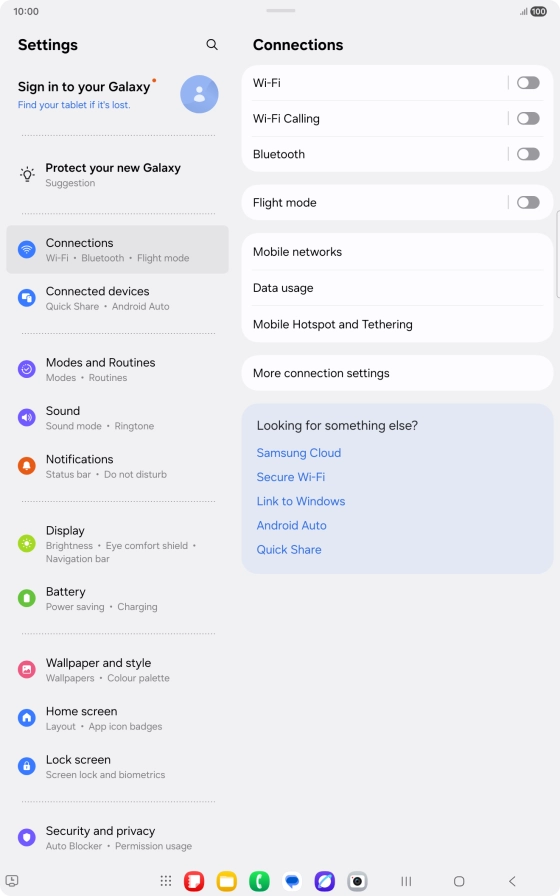Open the app drawer grid icon
The height and width of the screenshot is (896, 560).
(x=166, y=881)
